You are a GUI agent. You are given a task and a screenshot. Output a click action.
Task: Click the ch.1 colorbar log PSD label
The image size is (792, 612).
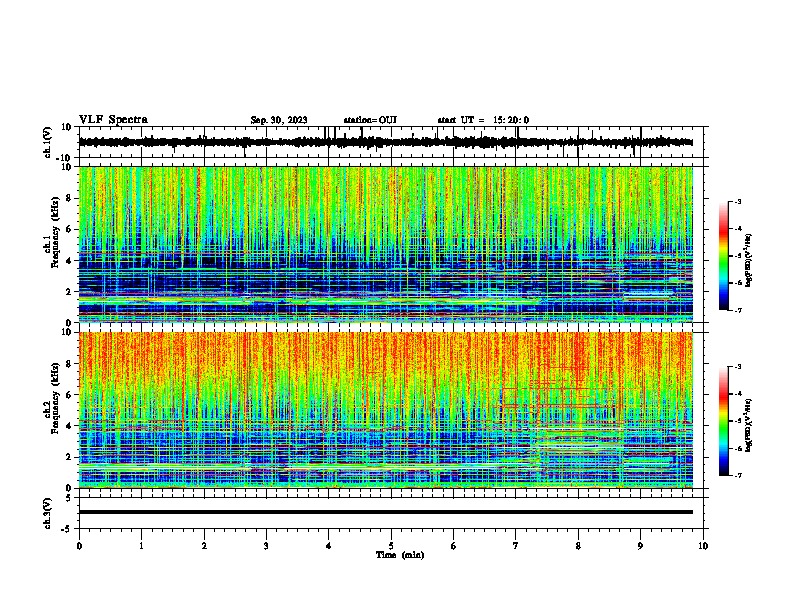(749, 260)
